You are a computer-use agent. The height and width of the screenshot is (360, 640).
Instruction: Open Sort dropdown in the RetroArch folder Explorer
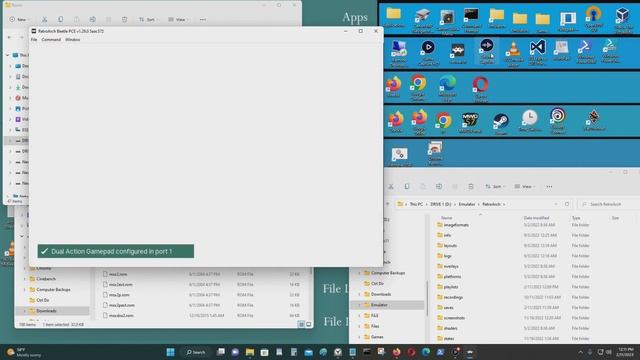pyautogui.click(x=495, y=187)
